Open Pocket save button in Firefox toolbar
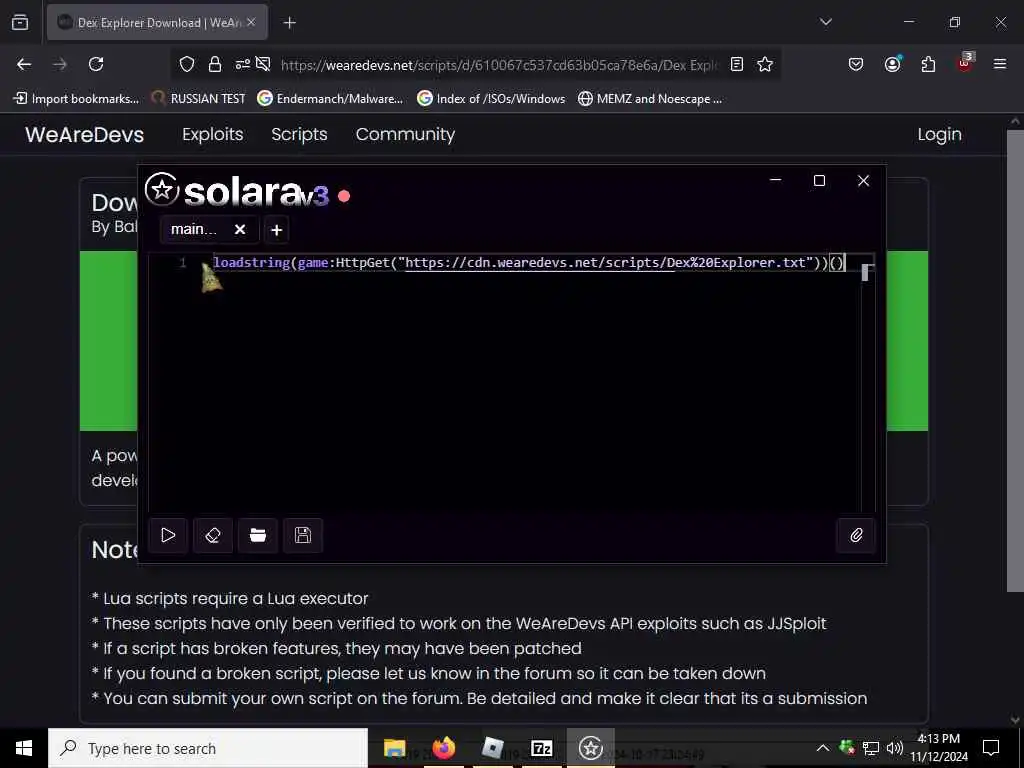This screenshot has width=1024, height=768. coord(856,64)
